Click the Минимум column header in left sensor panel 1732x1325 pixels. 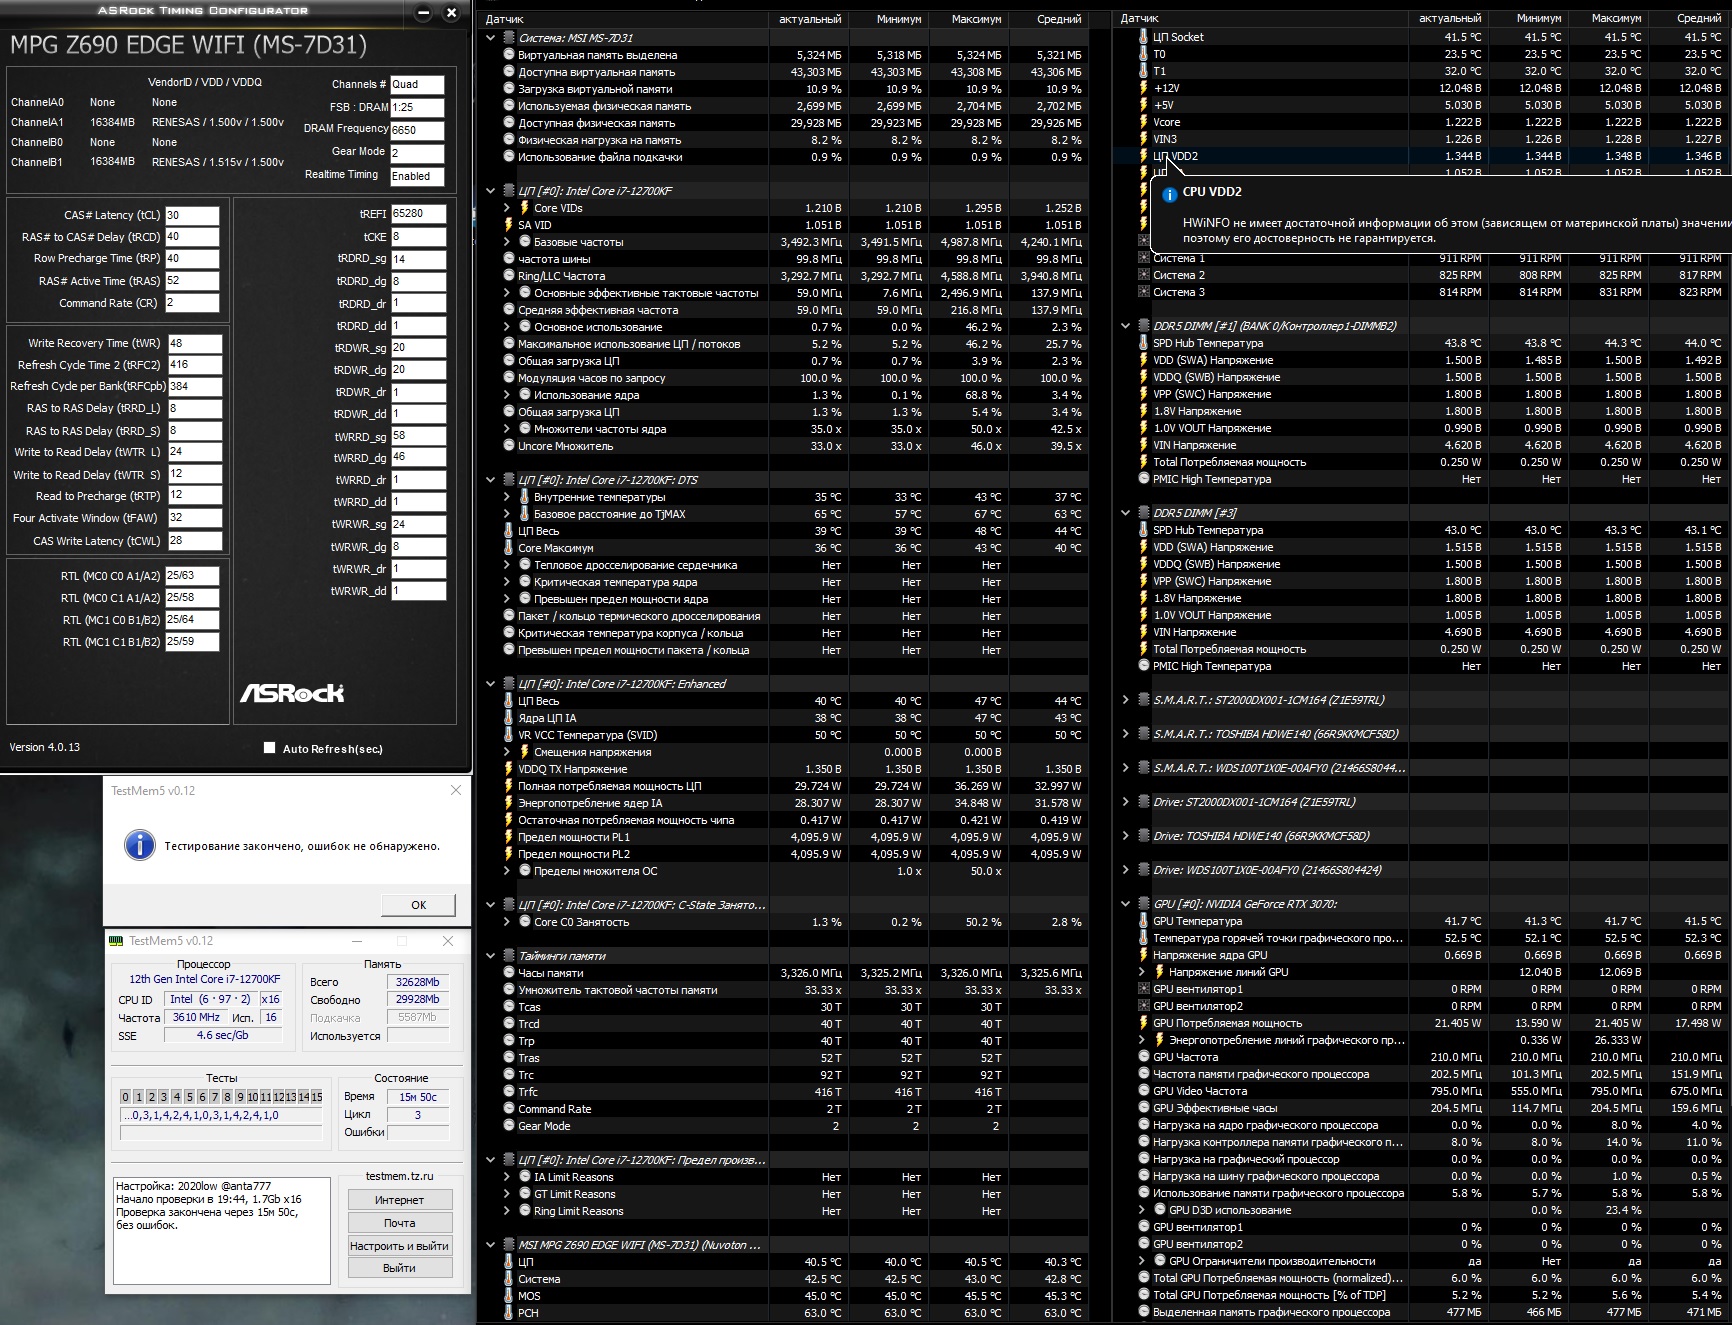[x=888, y=19]
